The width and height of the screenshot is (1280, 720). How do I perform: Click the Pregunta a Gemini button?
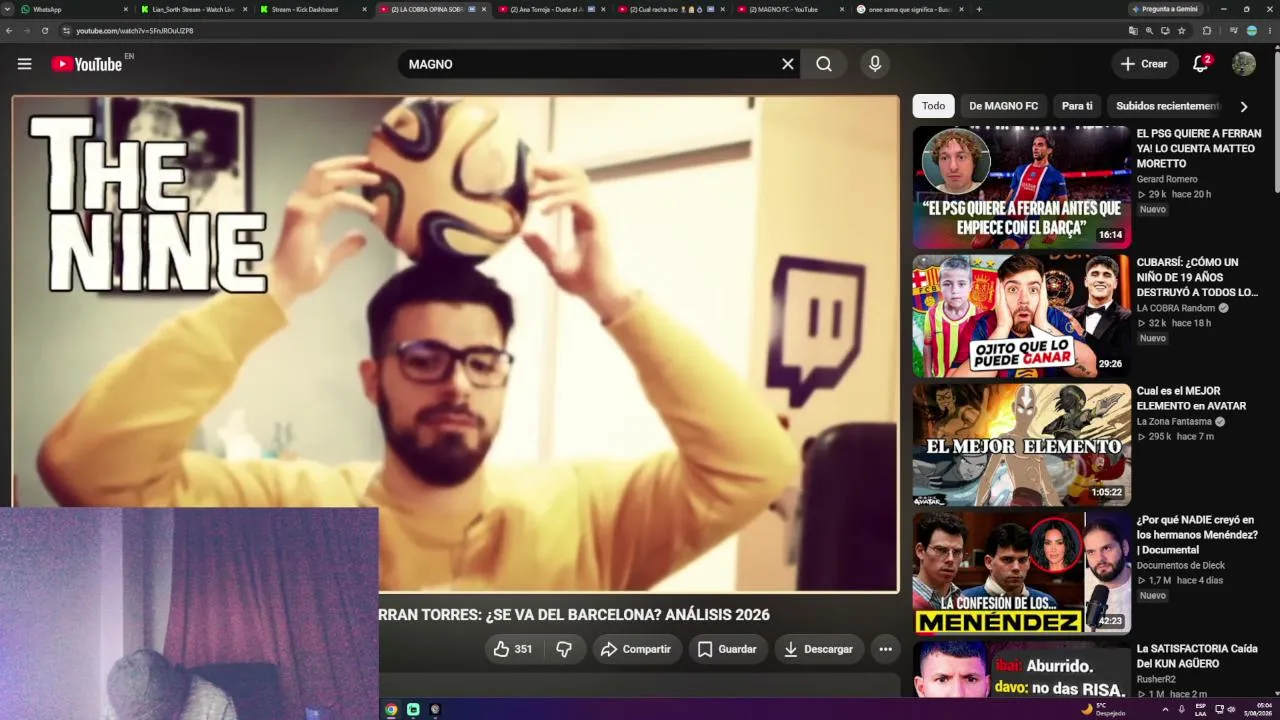click(1166, 9)
